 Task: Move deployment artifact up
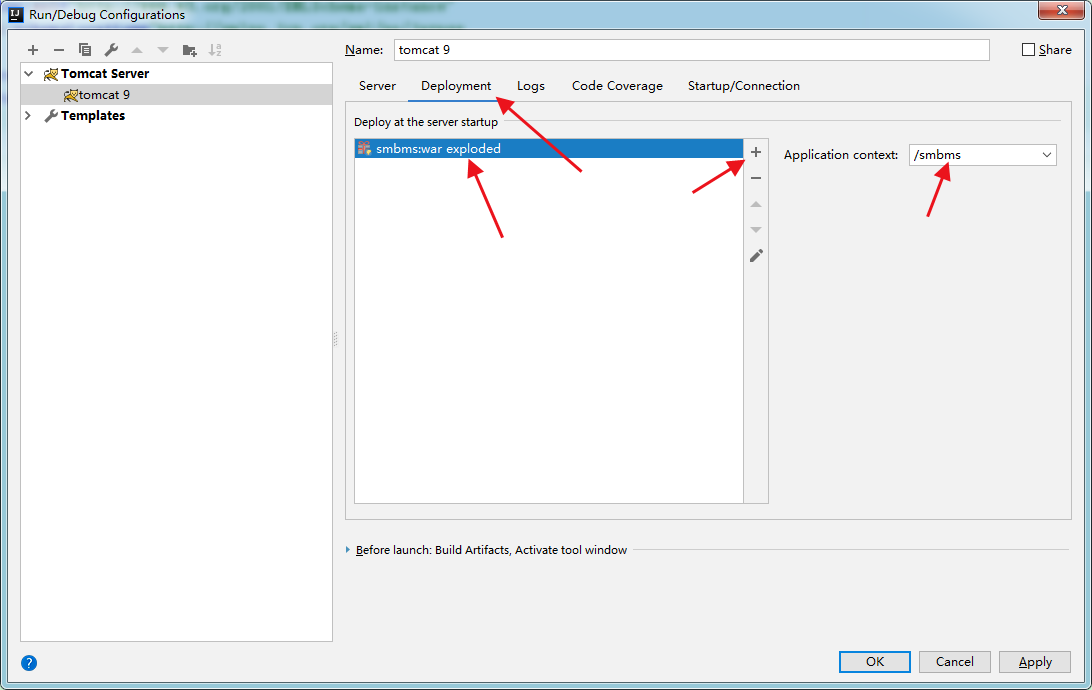point(756,204)
